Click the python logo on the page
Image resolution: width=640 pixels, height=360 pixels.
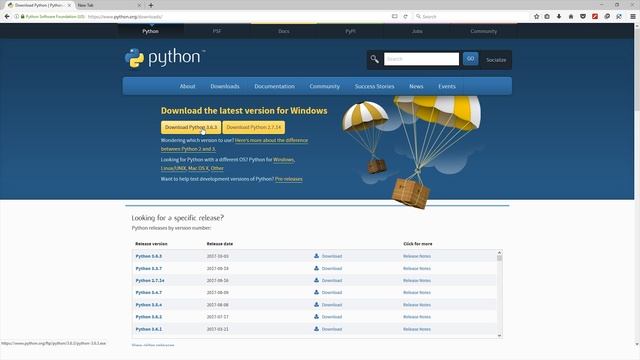(x=164, y=58)
